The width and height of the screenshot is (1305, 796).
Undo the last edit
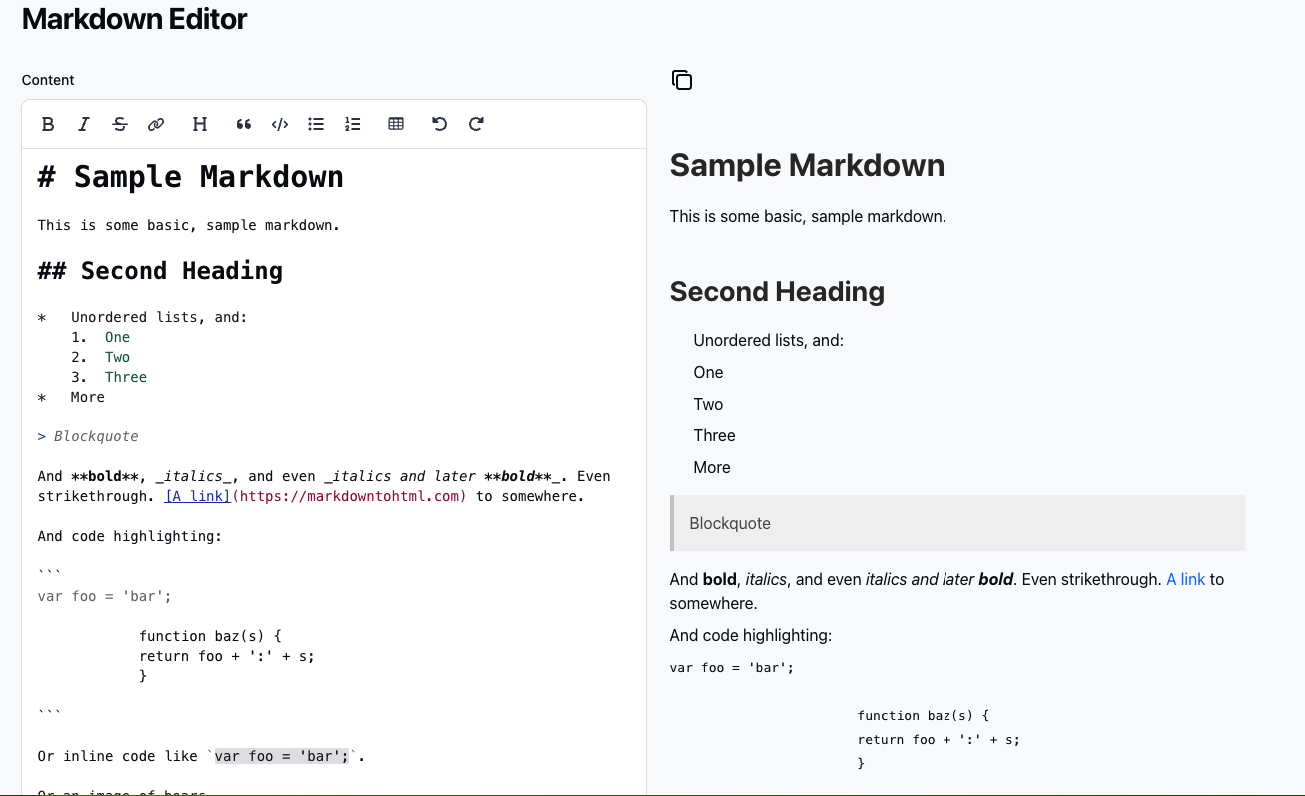[x=439, y=123]
